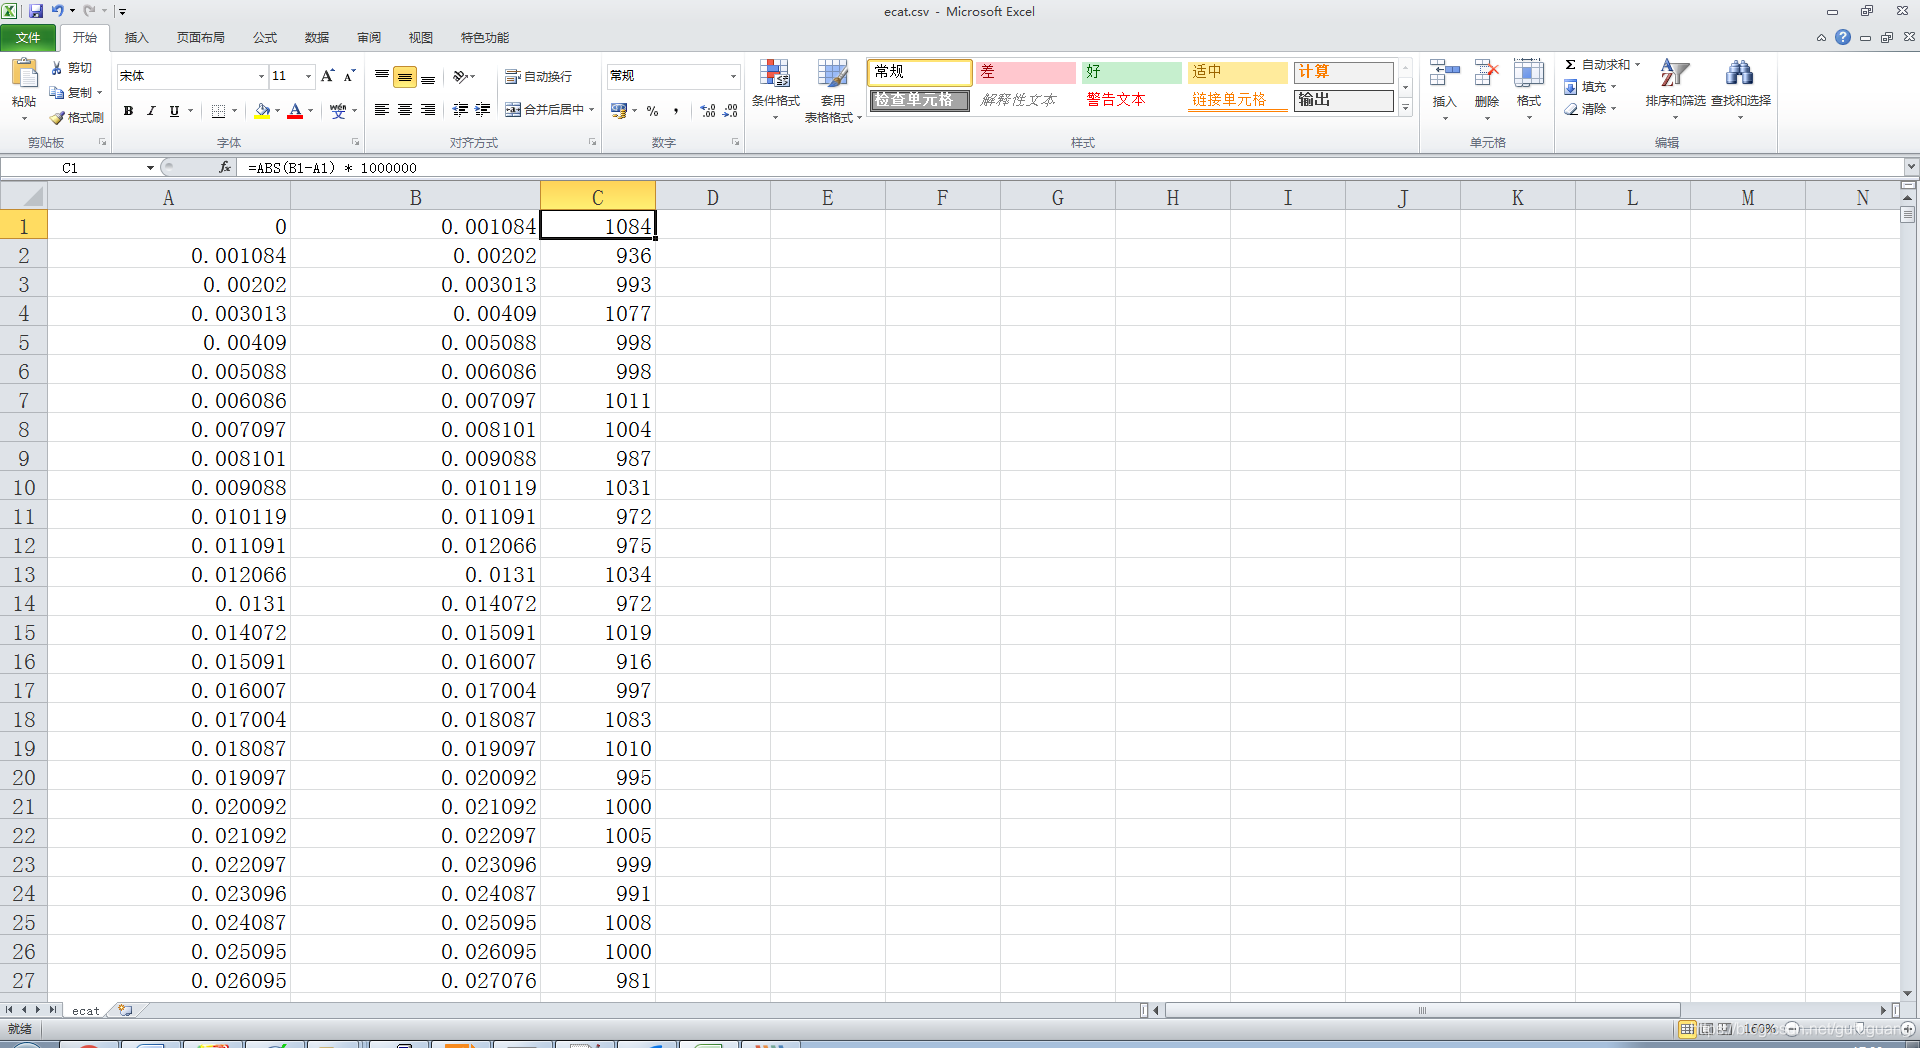Viewport: 1920px width, 1048px height.
Task: Toggle align text left
Action: coord(382,110)
